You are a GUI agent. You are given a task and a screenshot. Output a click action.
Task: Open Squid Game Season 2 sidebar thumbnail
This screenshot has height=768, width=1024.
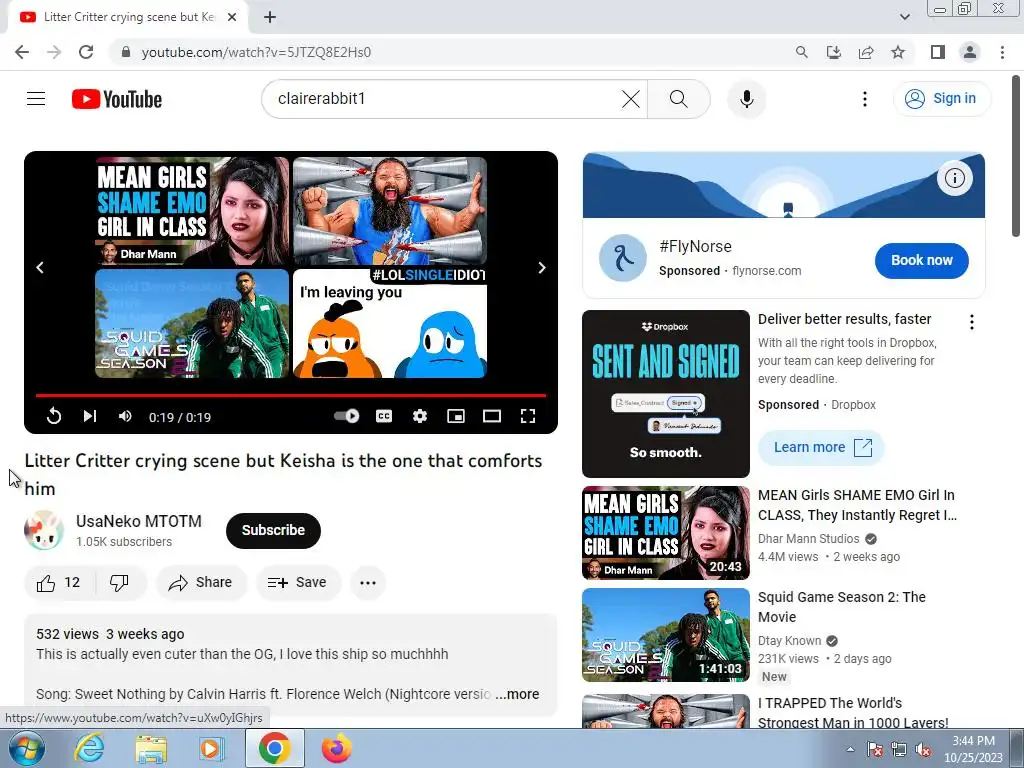[665, 635]
